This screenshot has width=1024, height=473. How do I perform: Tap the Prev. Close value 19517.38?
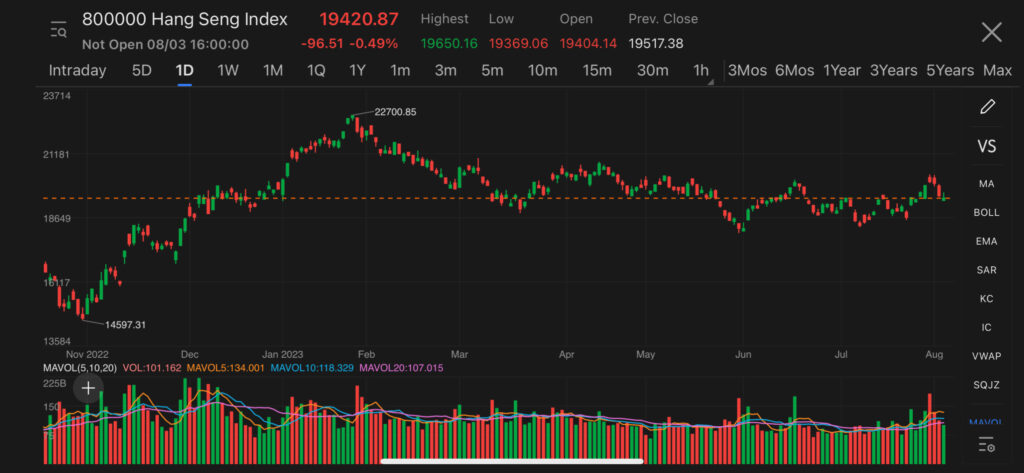pyautogui.click(x=656, y=44)
